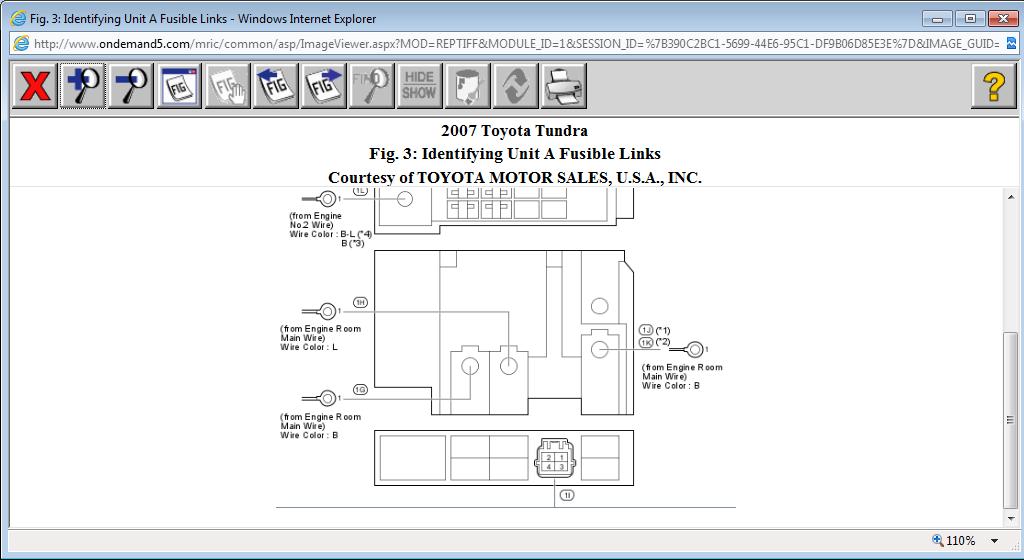Click the FIG hand pan icon
This screenshot has height=560, width=1024.
click(227, 86)
